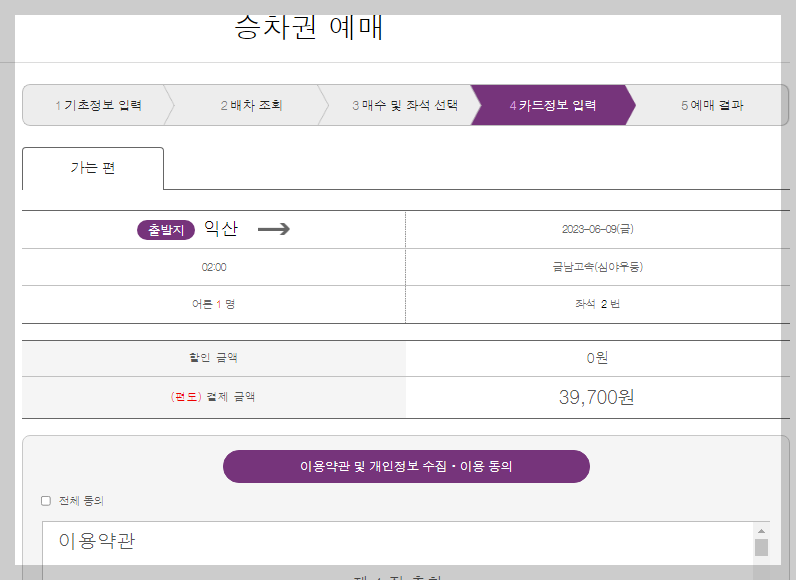Select the 가는 편 tab
The width and height of the screenshot is (796, 580).
93,168
